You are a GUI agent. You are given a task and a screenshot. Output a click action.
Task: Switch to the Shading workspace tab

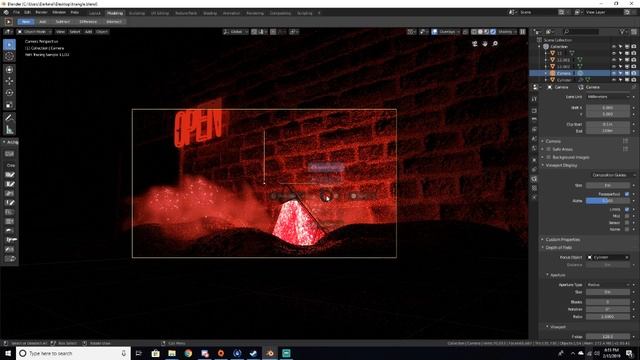[x=210, y=13]
